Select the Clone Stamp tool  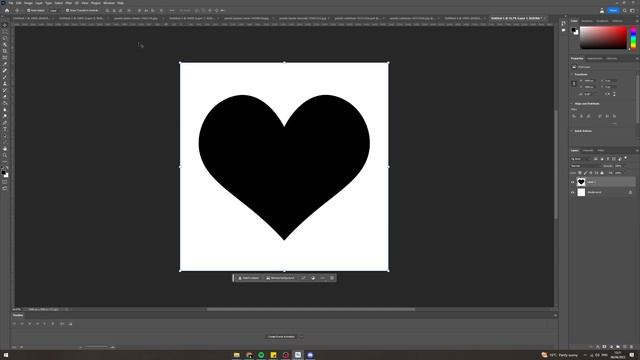5,84
